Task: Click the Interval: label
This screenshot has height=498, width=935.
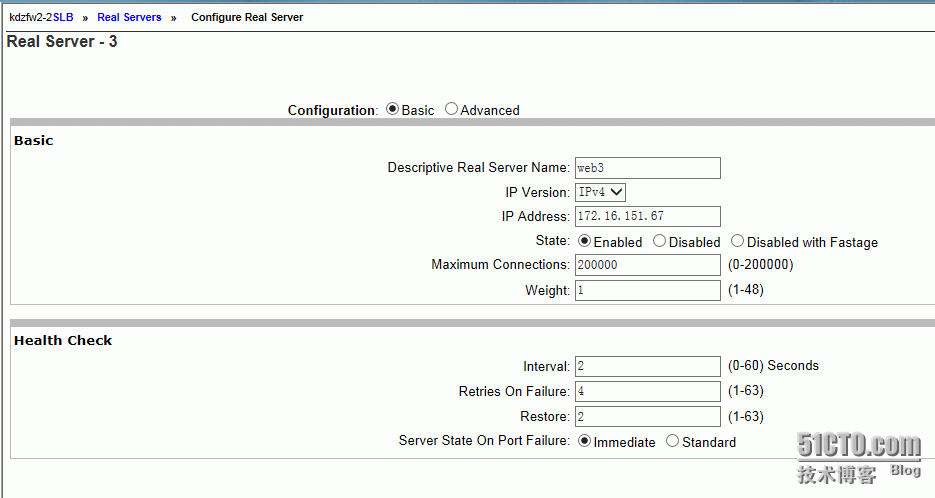Action: coord(546,367)
